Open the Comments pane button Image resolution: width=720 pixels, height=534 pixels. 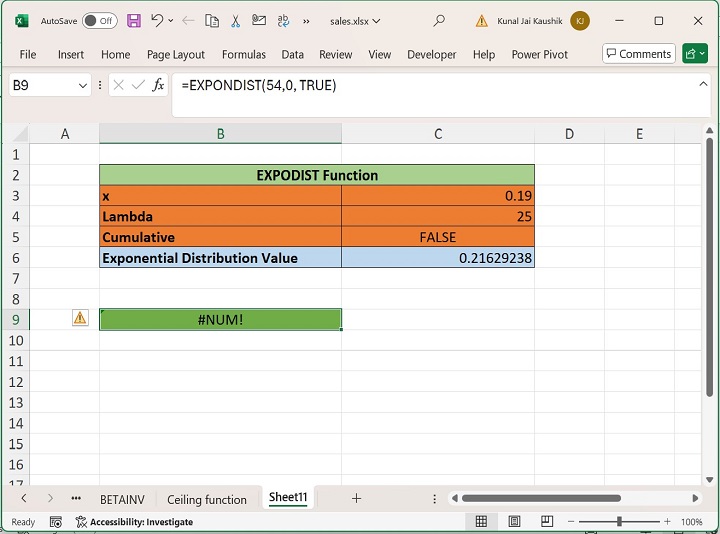point(638,54)
